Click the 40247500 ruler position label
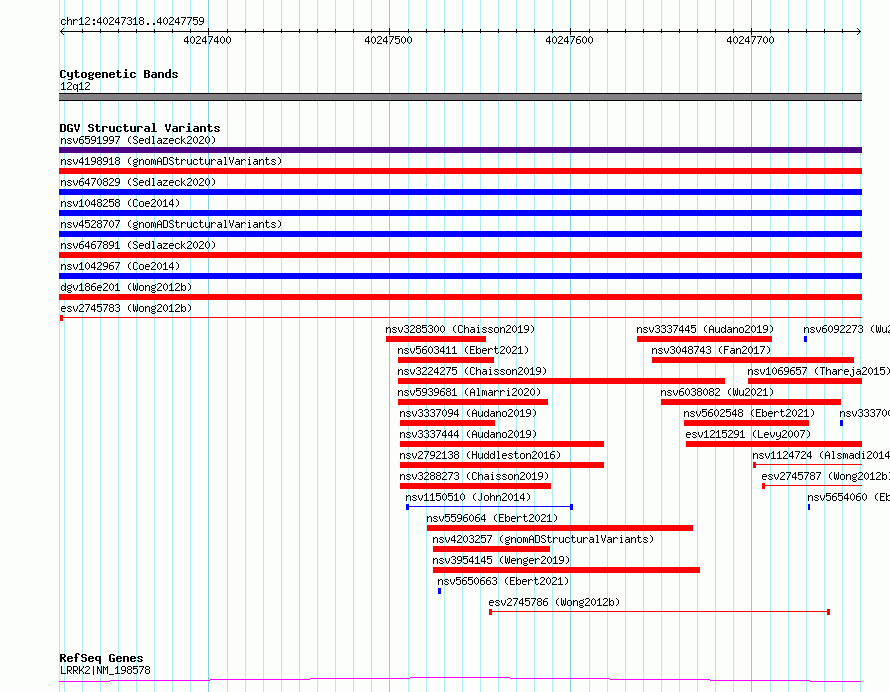Image resolution: width=890 pixels, height=692 pixels. click(x=388, y=40)
